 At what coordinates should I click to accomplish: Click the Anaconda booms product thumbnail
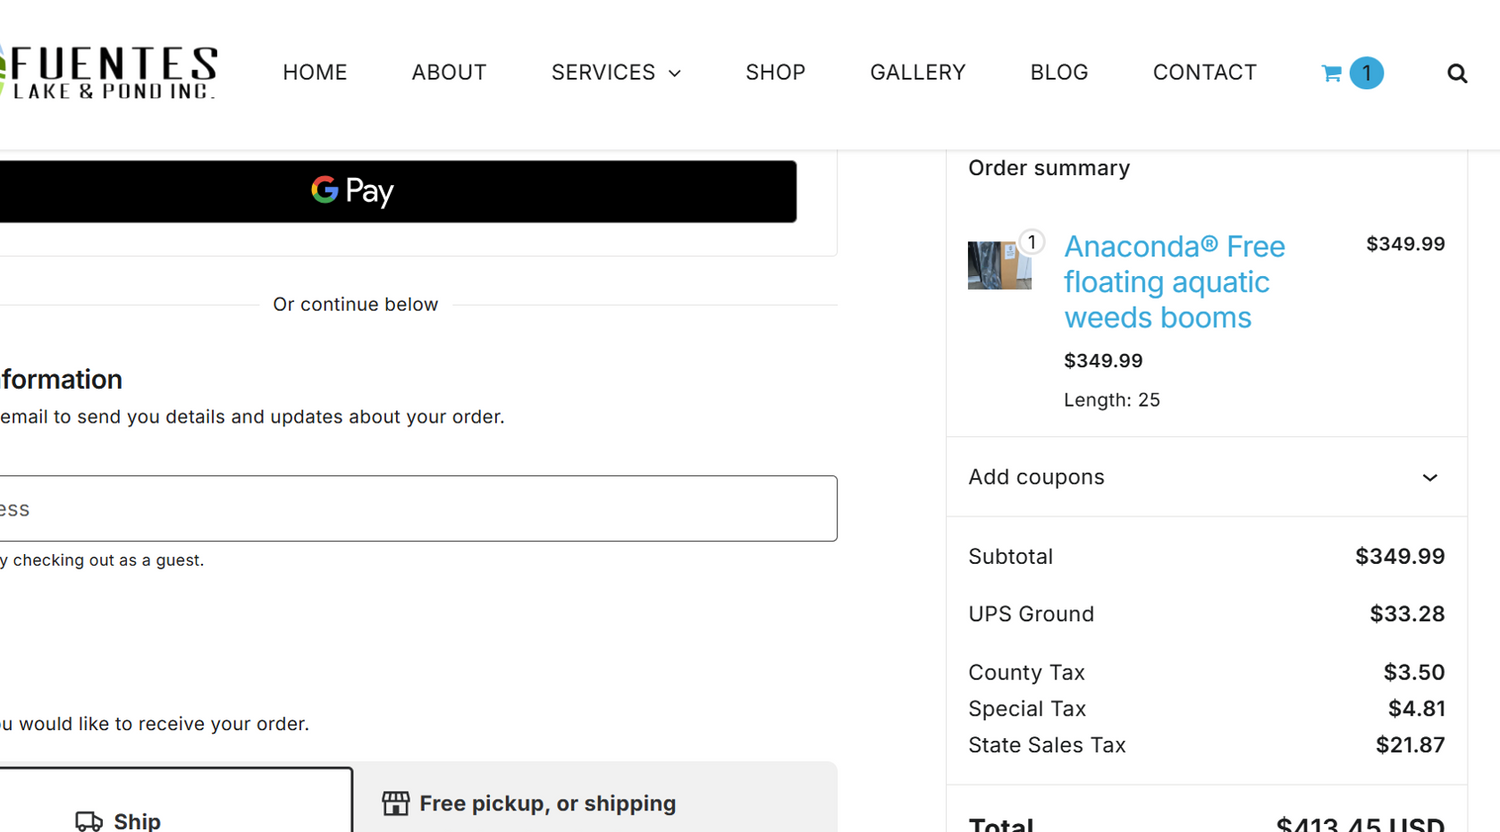pos(999,265)
